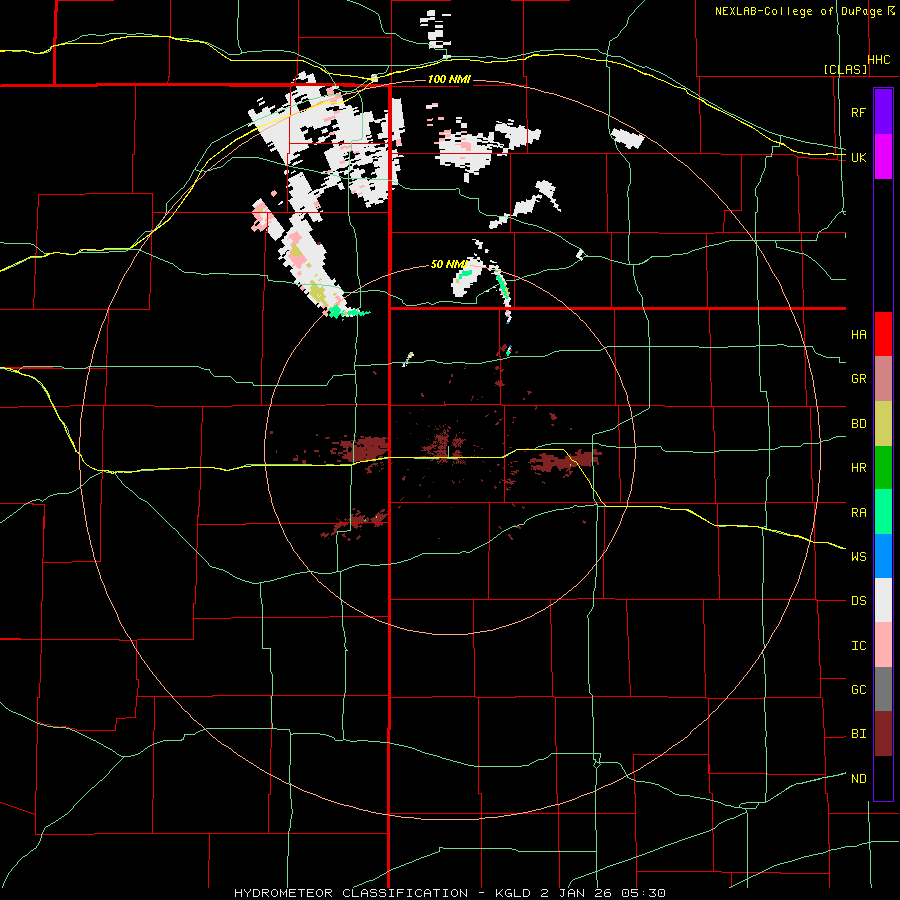Pick the BI dark-red legend swatch
The width and height of the screenshot is (900, 900).
883,734
